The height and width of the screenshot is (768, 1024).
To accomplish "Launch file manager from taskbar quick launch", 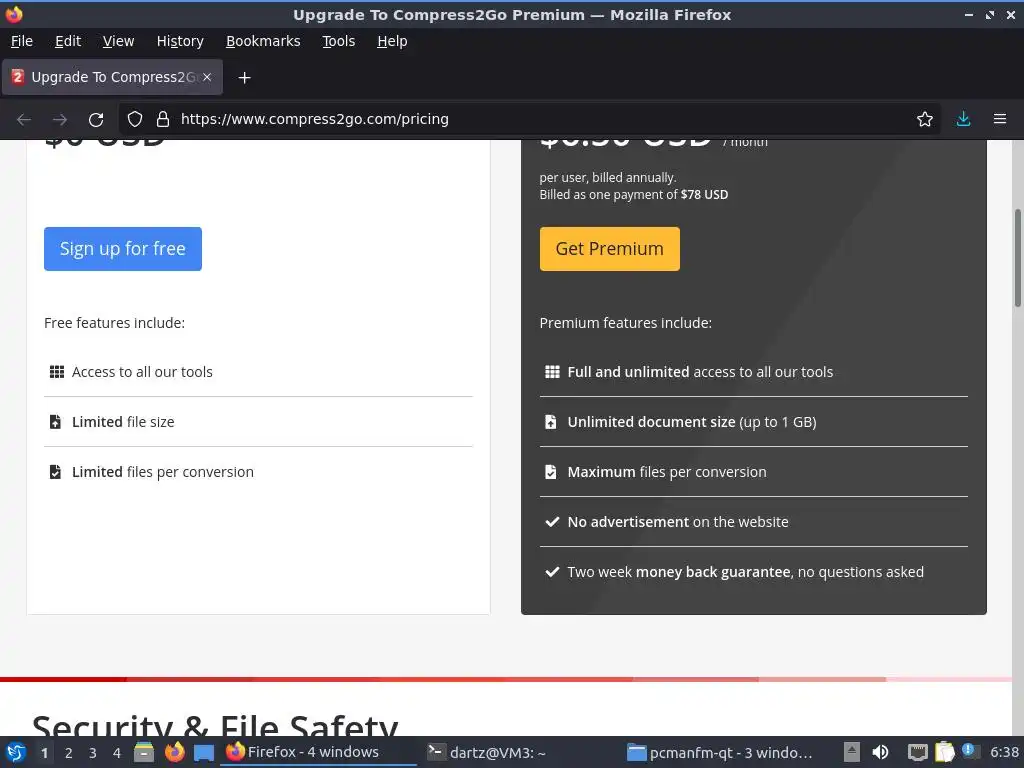I will (144, 752).
